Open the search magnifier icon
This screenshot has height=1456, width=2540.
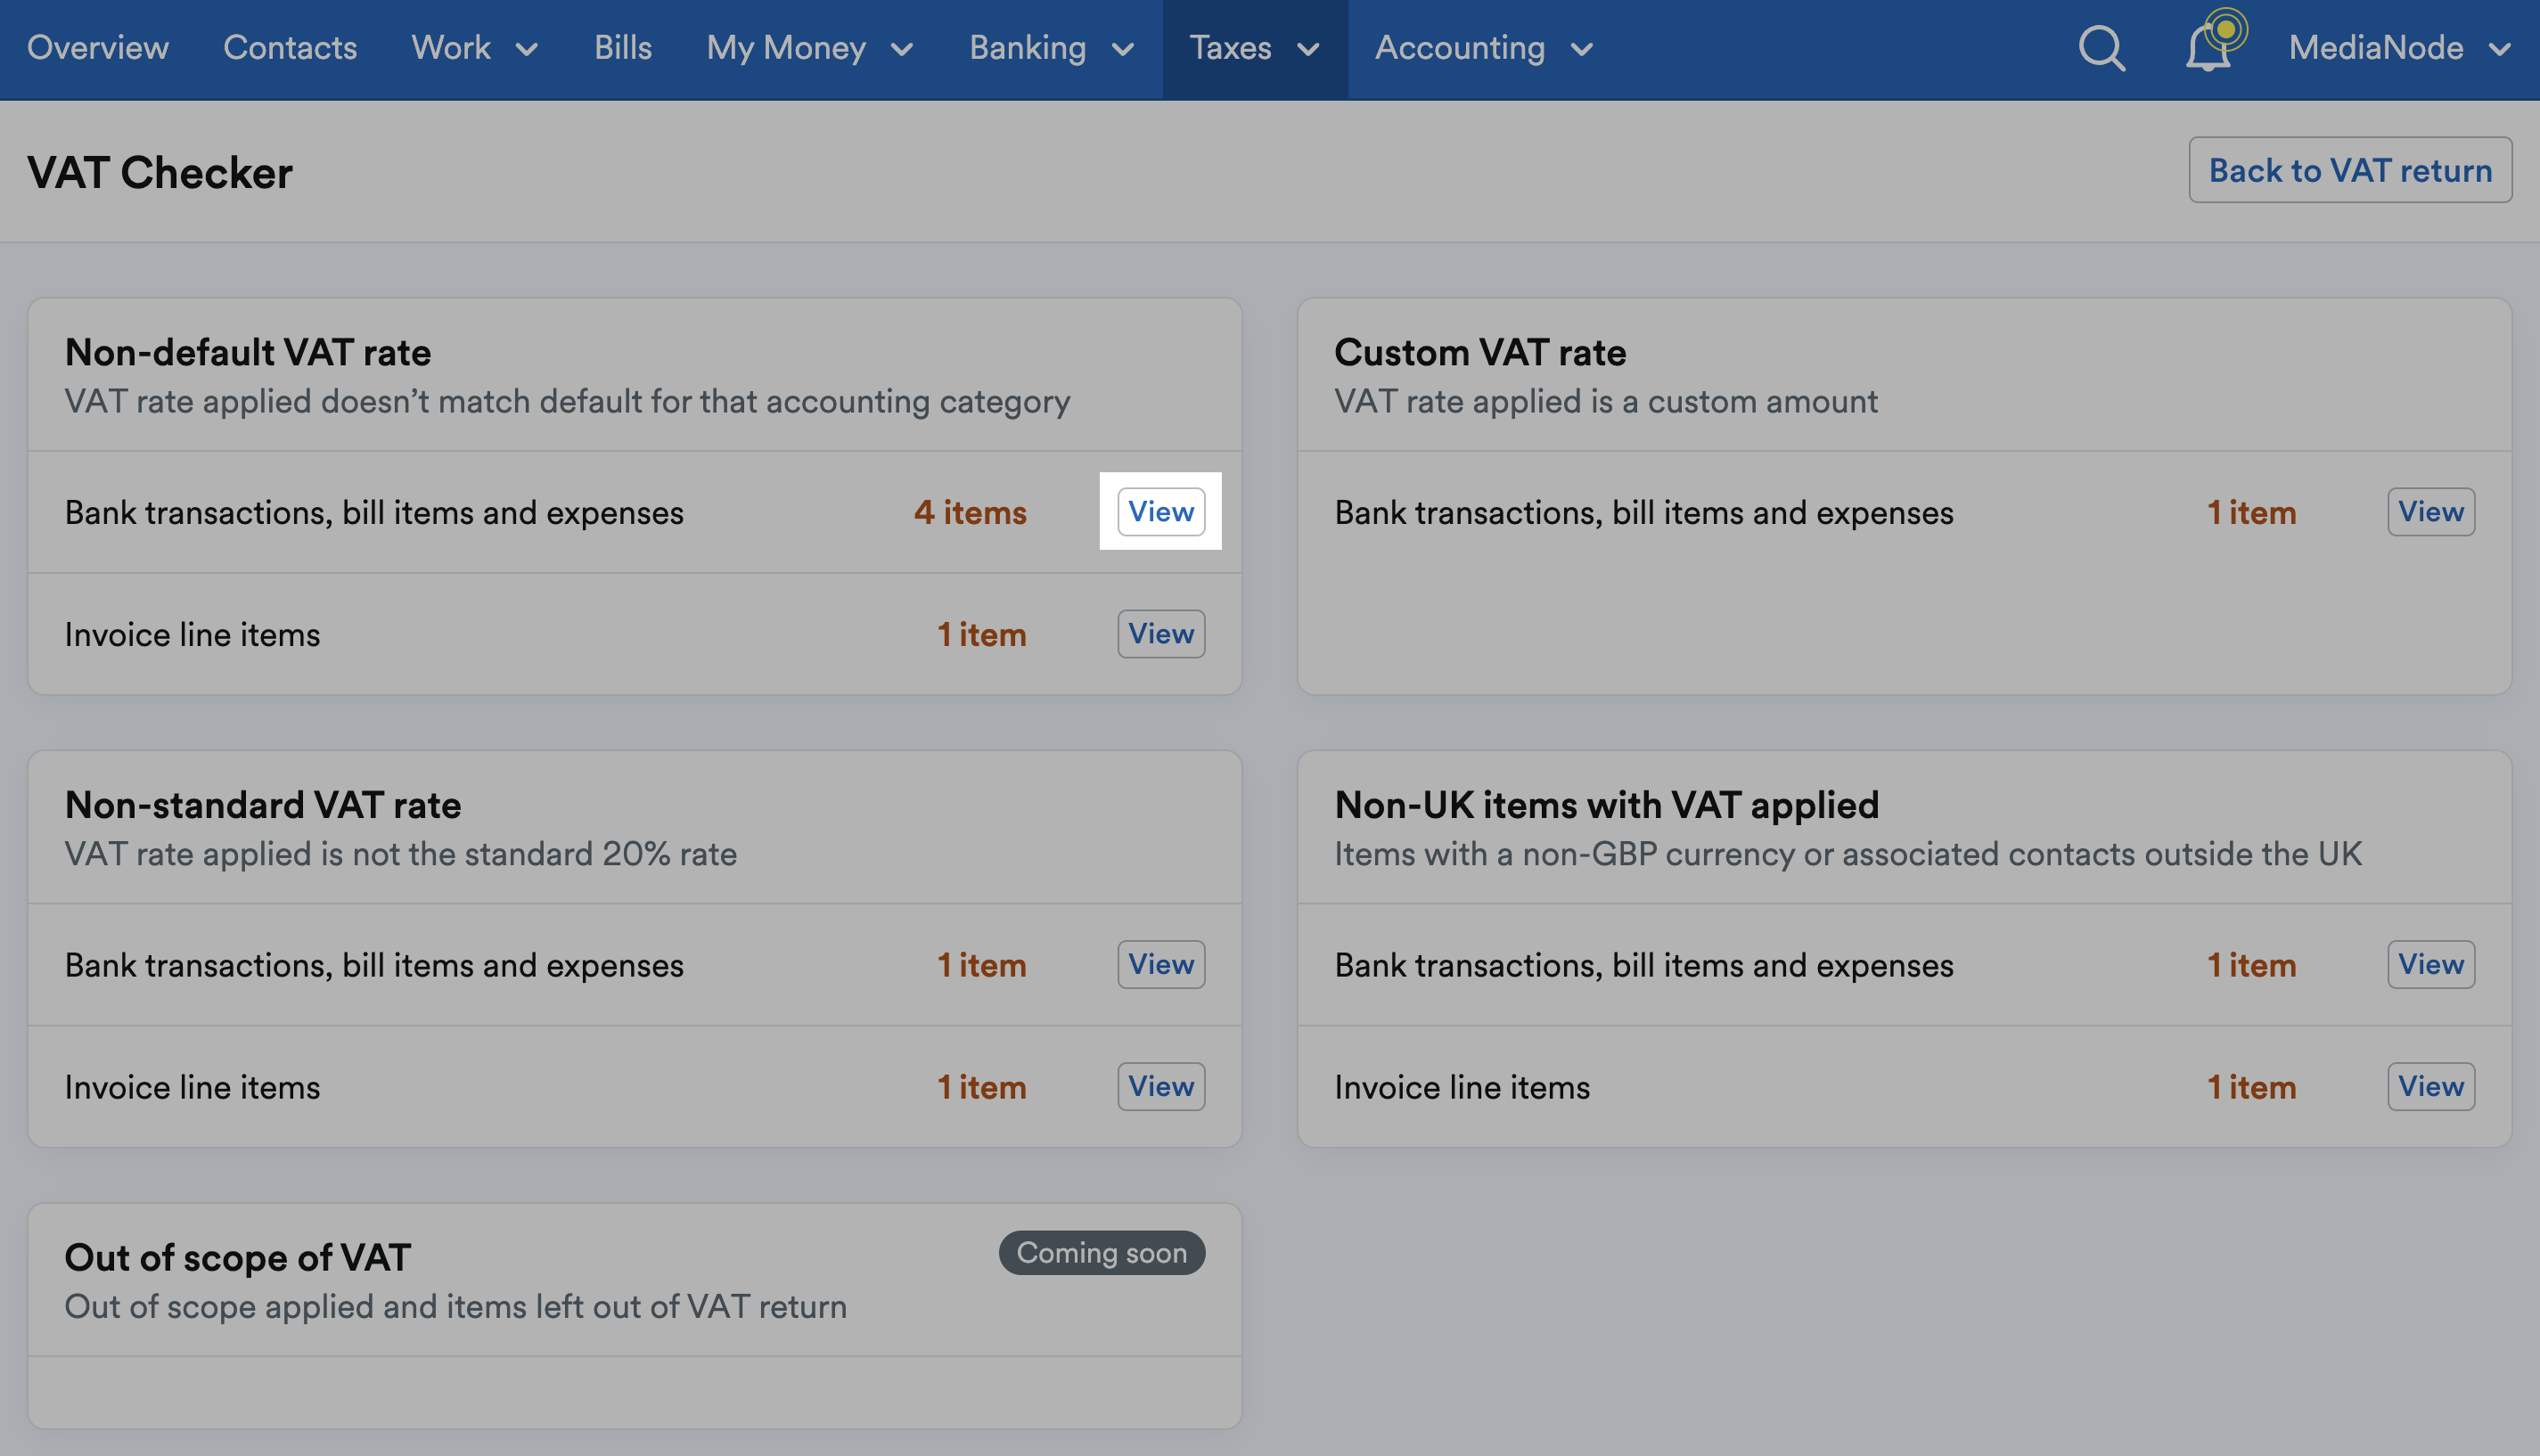[2101, 48]
